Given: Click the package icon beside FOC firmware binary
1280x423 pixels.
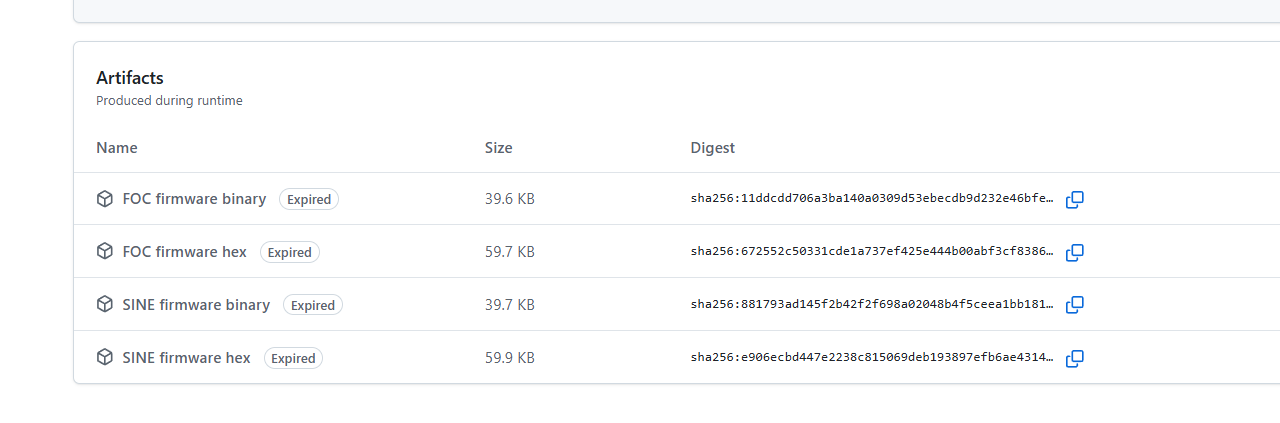Looking at the screenshot, I should 105,199.
